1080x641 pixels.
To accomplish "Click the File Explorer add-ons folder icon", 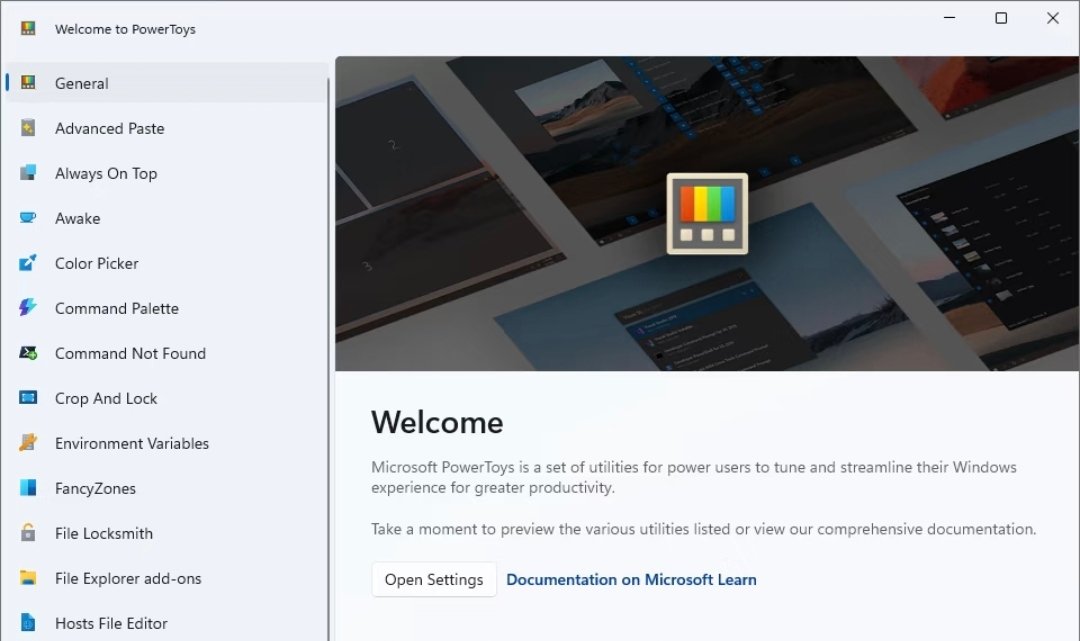I will pos(28,578).
